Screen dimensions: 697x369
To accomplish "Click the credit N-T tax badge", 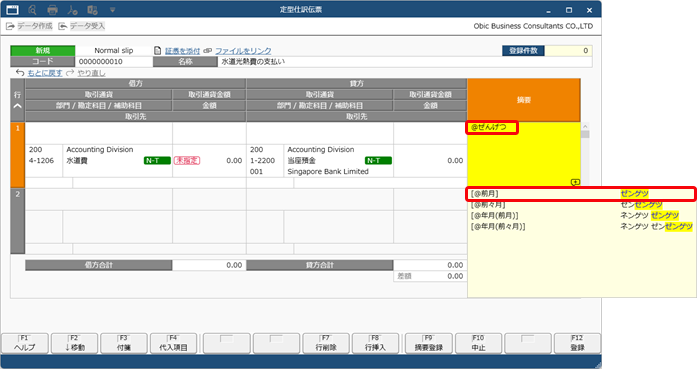I will [x=378, y=160].
